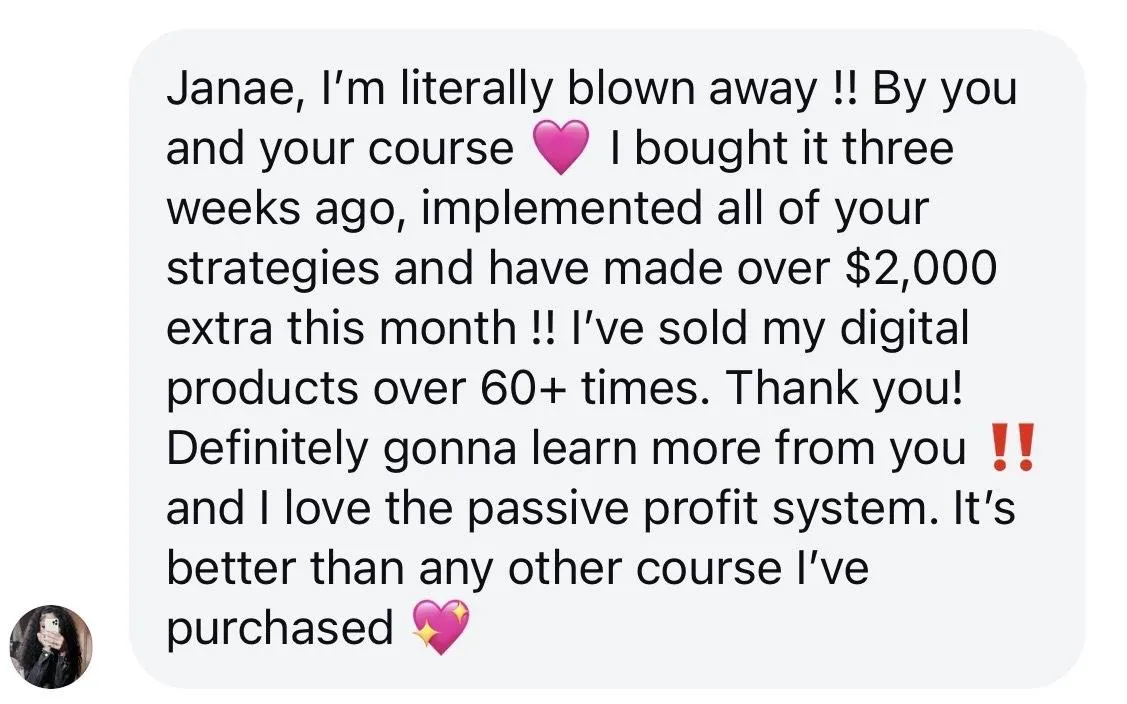Screen dimensions: 1127x704
Task: Open the sender's profile picture
Action: (50, 646)
